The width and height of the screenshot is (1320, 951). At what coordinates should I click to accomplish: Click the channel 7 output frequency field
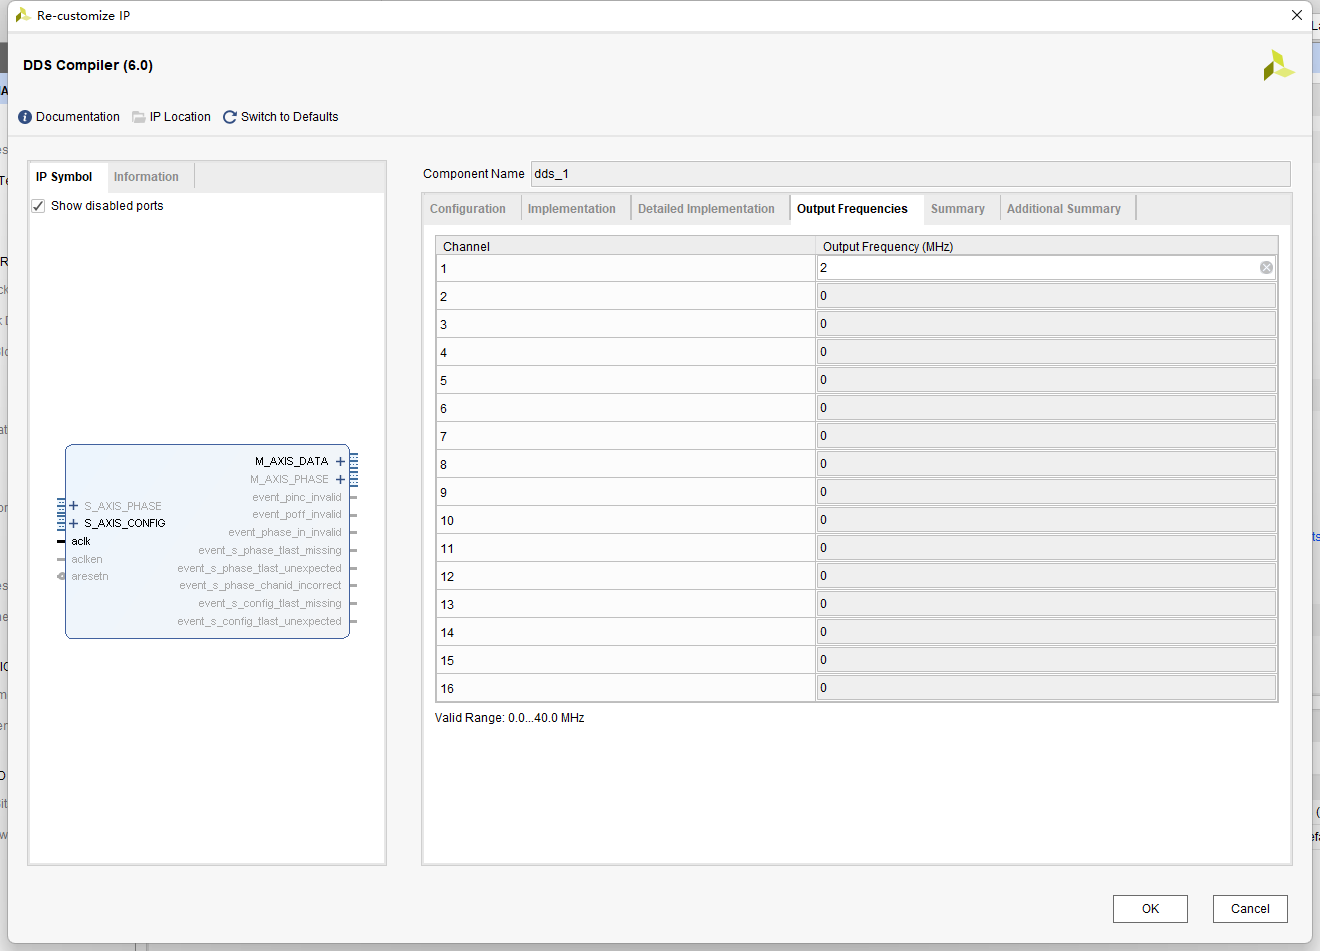tap(1046, 435)
